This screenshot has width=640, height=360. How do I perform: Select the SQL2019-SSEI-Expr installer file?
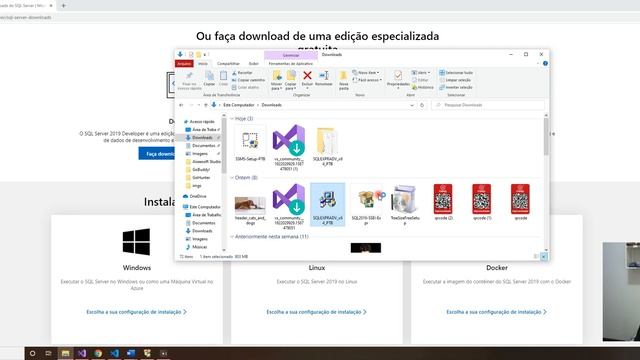(366, 205)
